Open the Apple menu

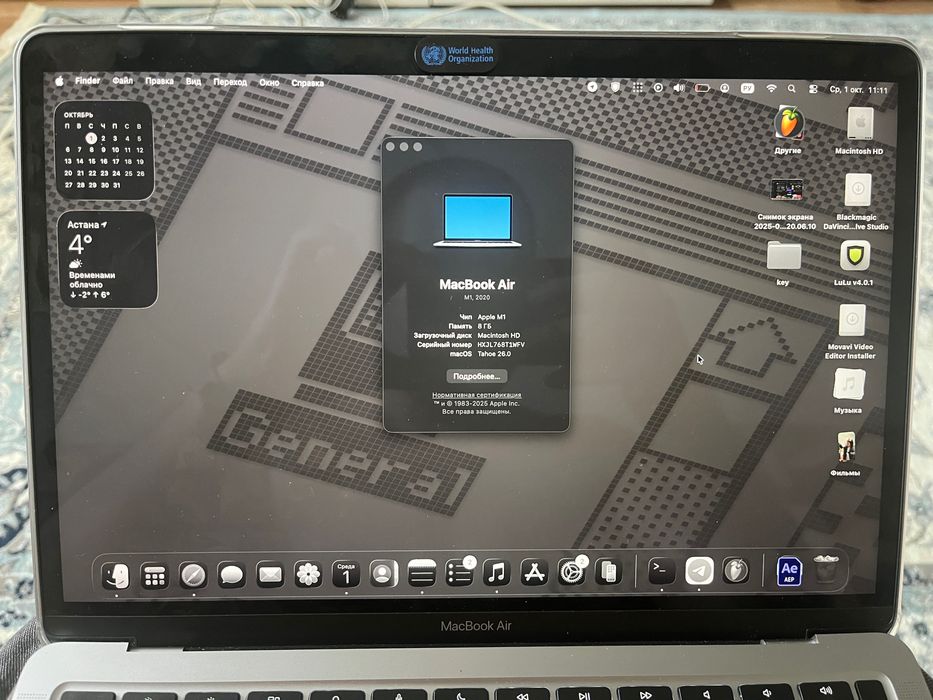60,81
